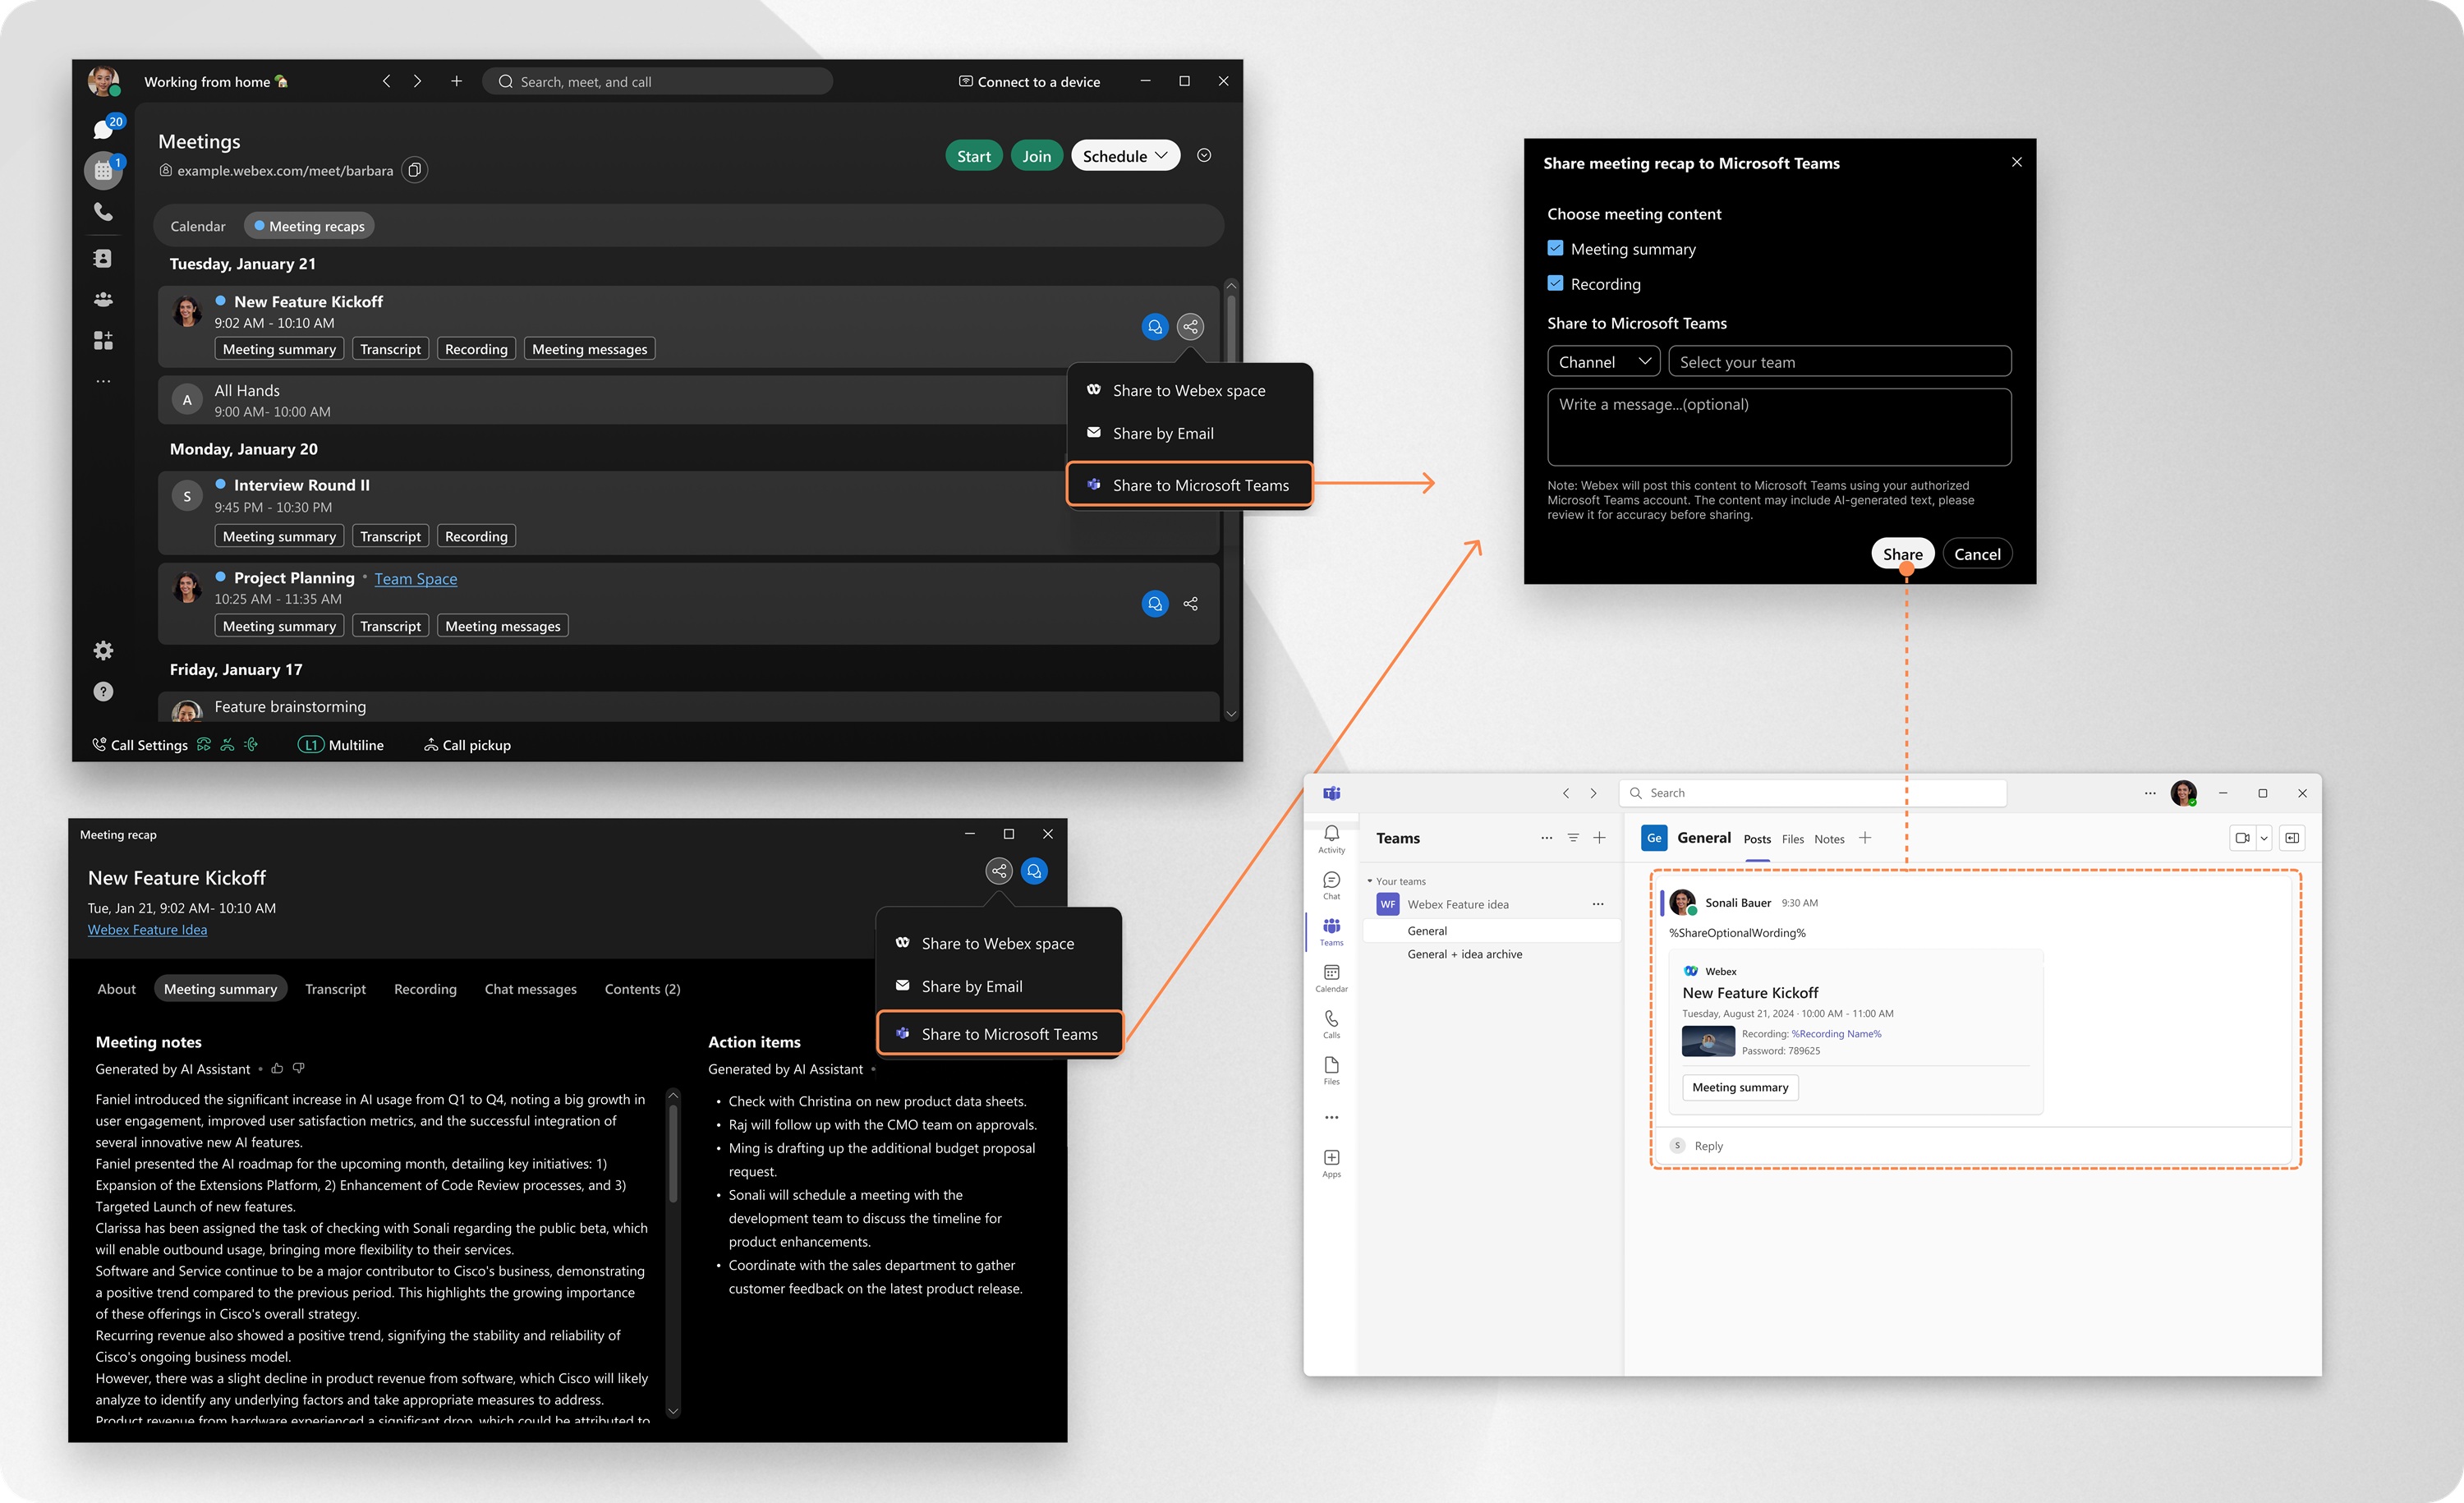Open Messaging icon with 20 badge

click(x=104, y=128)
